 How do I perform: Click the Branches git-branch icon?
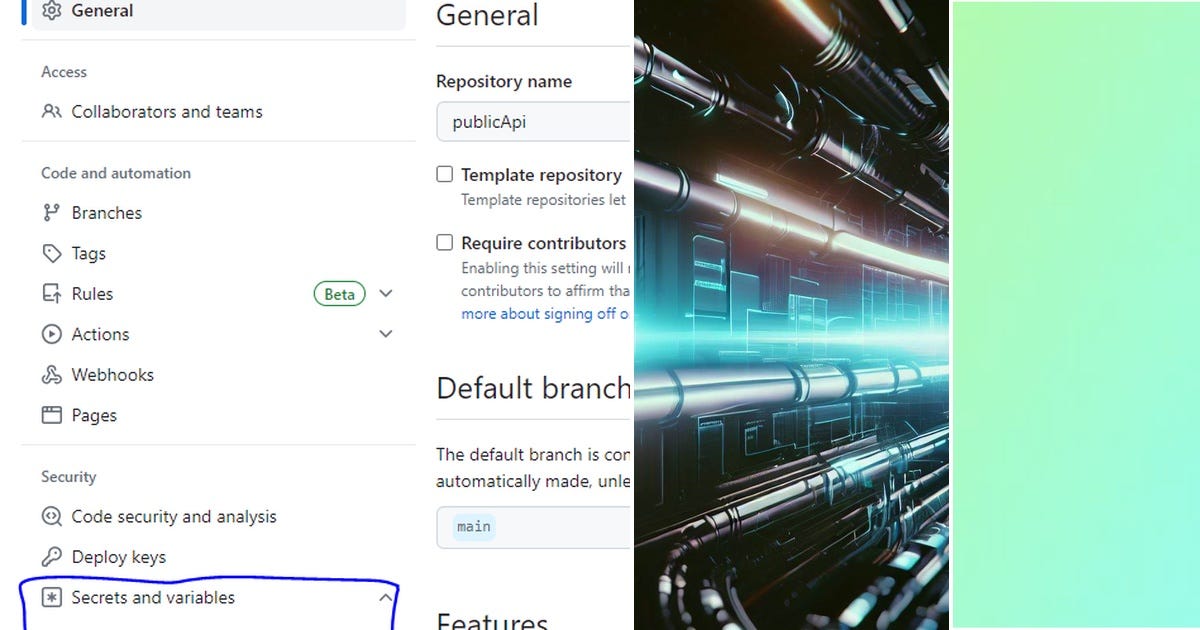pyautogui.click(x=52, y=213)
